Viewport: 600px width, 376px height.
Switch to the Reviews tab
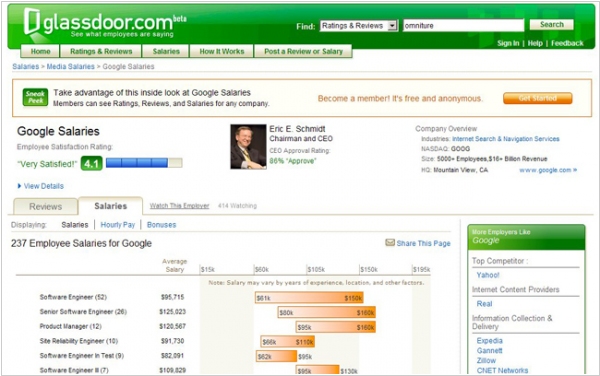(x=46, y=207)
